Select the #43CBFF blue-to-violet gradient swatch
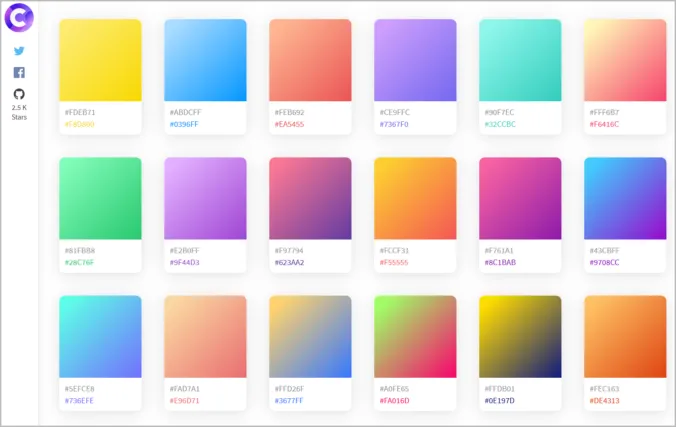This screenshot has height=427, width=676. pos(625,198)
